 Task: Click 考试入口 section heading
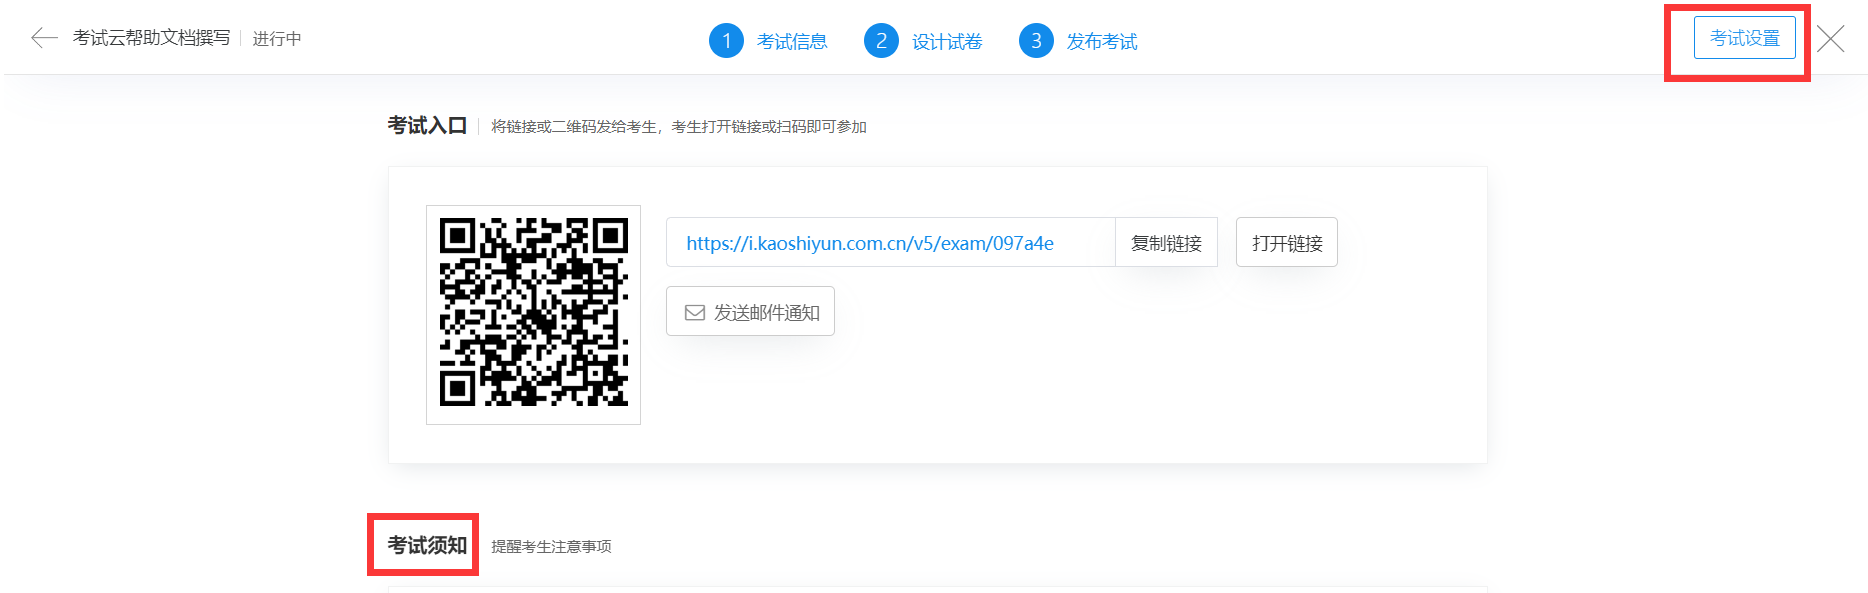click(x=428, y=126)
